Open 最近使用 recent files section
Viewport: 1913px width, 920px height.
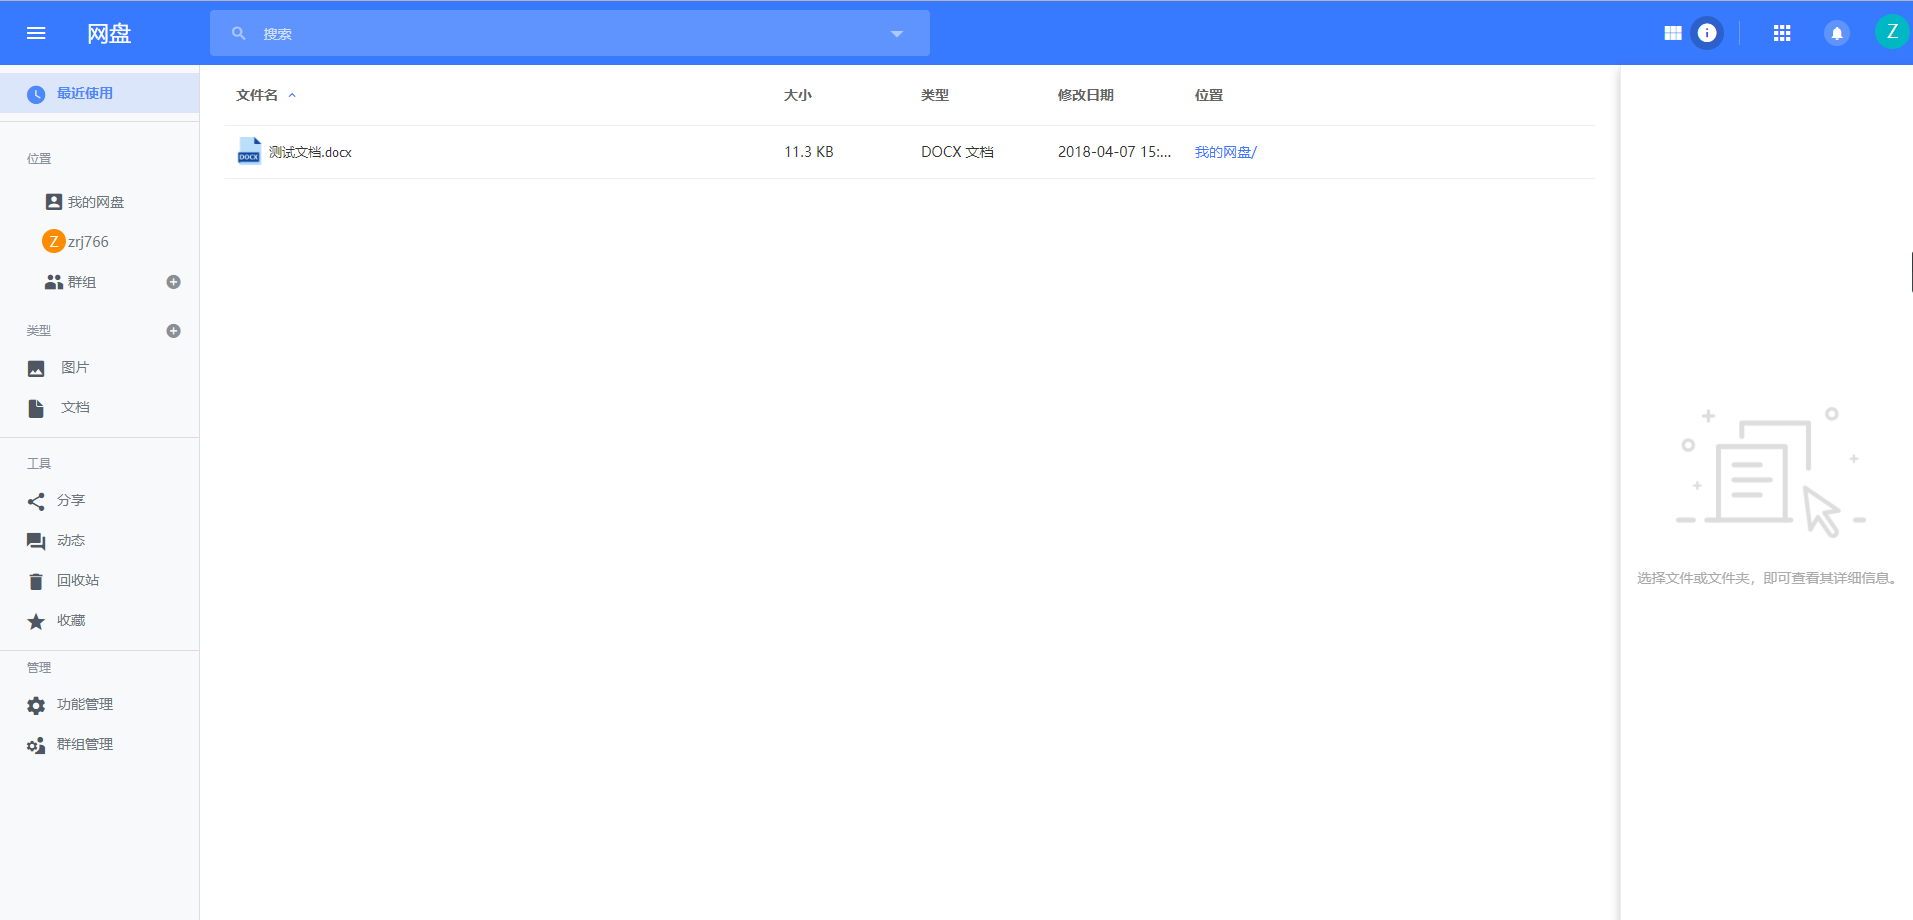[x=85, y=93]
